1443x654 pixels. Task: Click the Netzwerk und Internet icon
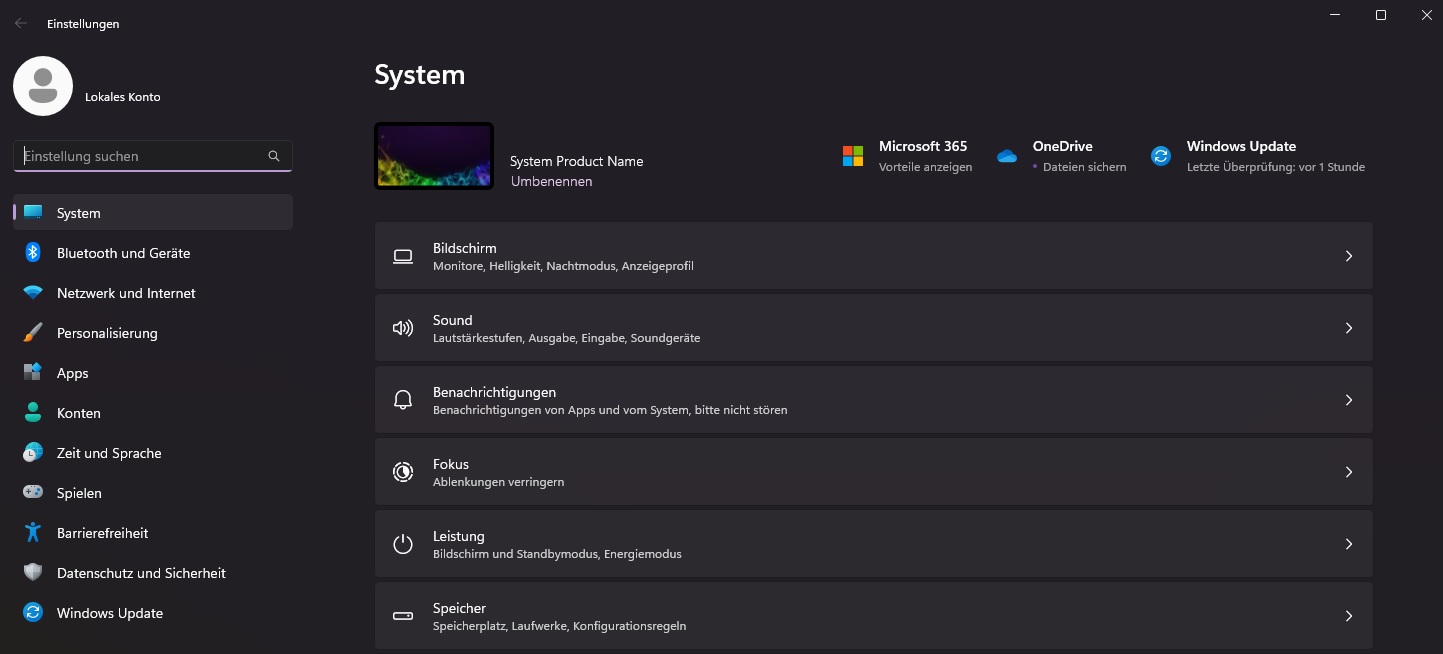click(33, 293)
